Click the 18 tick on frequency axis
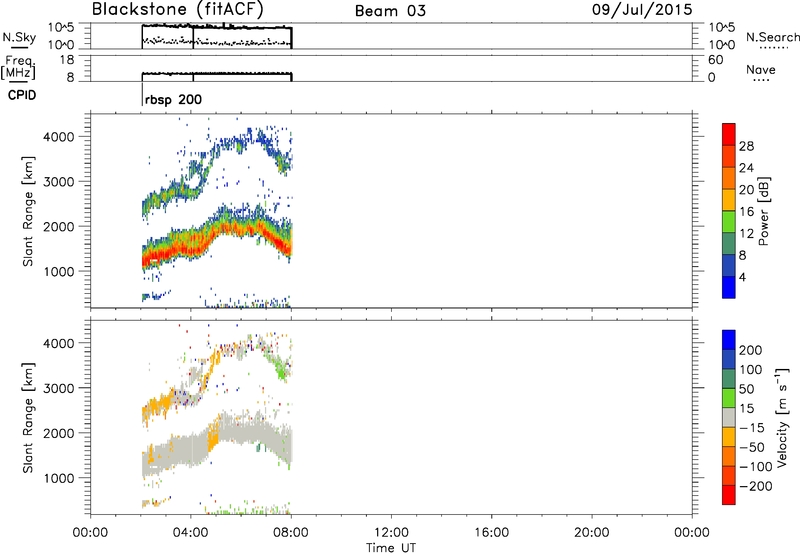800x554 pixels. 67,60
